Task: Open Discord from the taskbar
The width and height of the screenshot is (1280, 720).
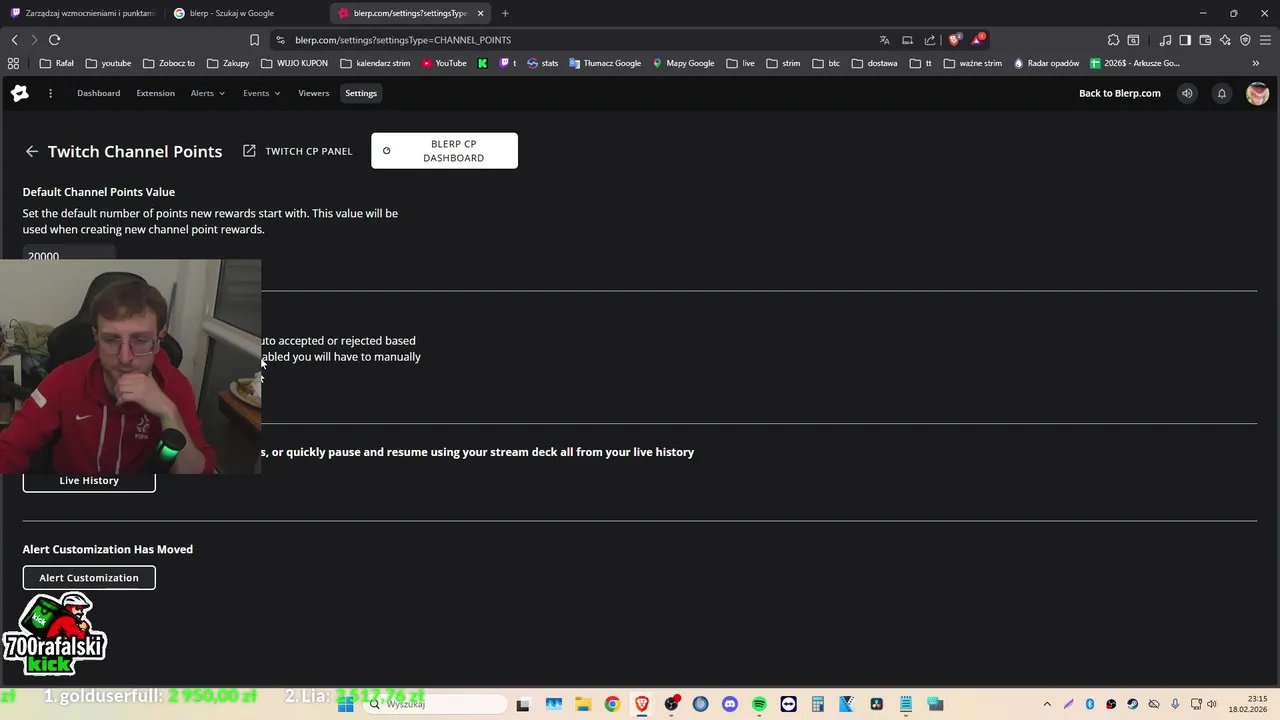Action: click(730, 704)
